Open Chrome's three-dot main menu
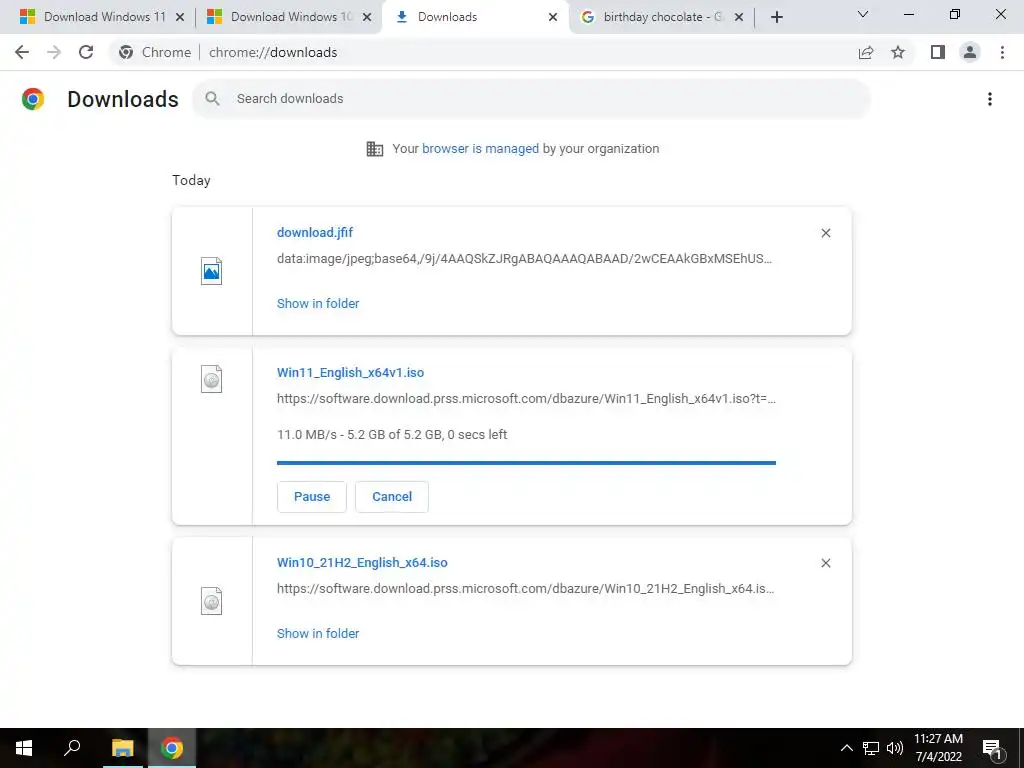The width and height of the screenshot is (1024, 768). (1002, 52)
